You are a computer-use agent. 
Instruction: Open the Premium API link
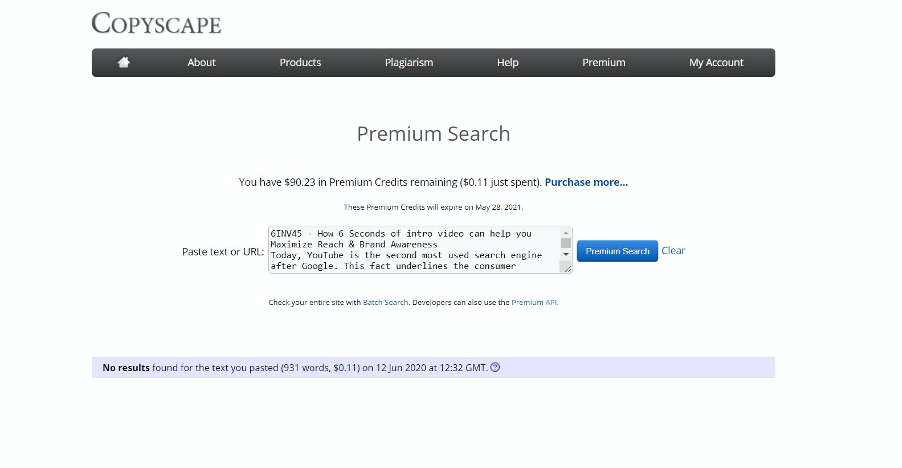(534, 302)
